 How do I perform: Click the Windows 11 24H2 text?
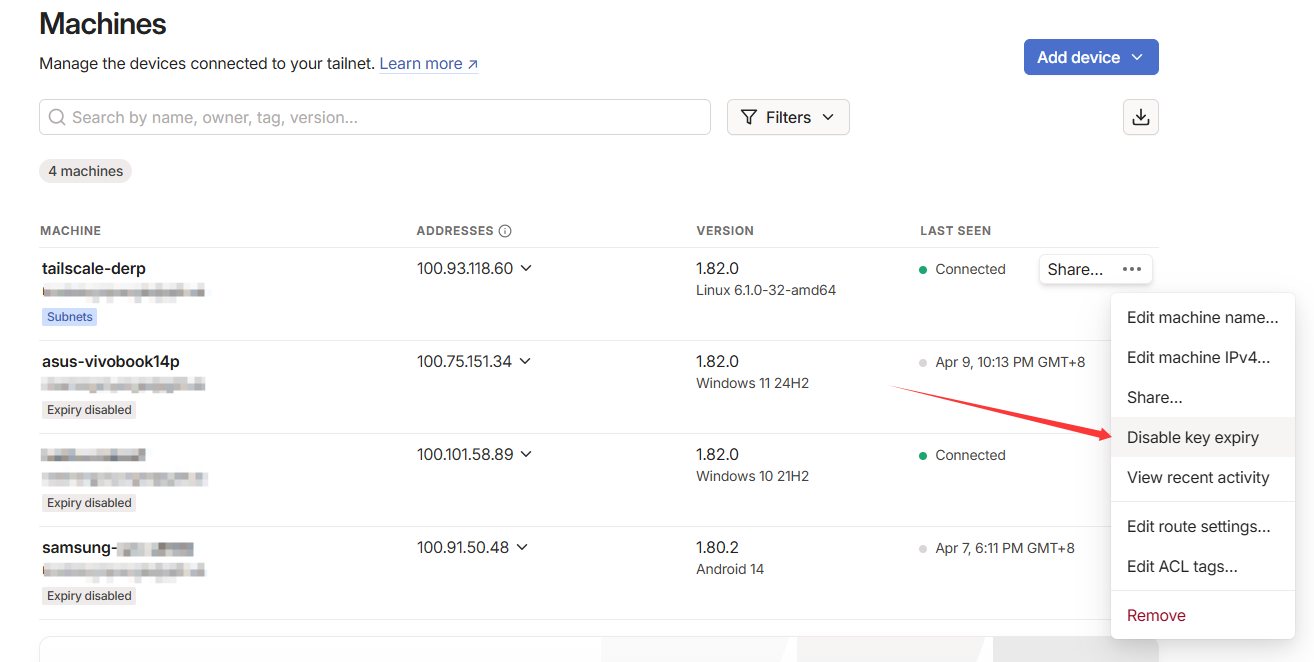[x=752, y=383]
